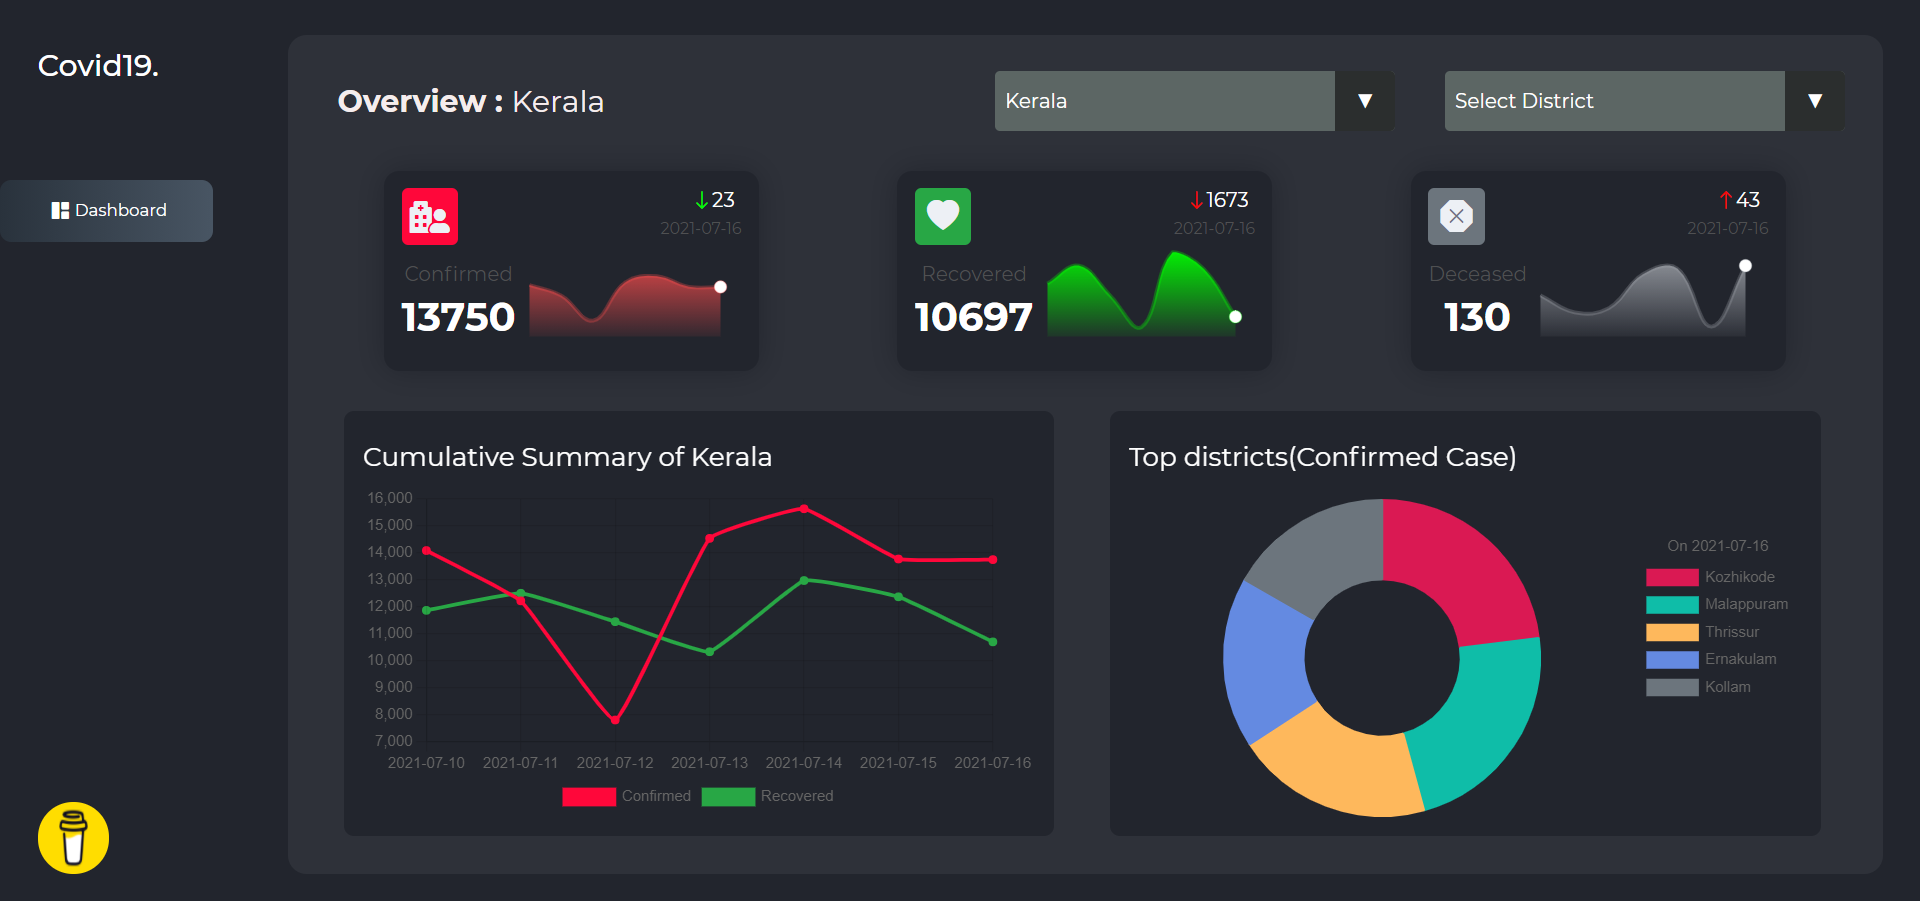Image resolution: width=1920 pixels, height=901 pixels.
Task: Open the yellow coffee cup donation button
Action: click(x=73, y=838)
